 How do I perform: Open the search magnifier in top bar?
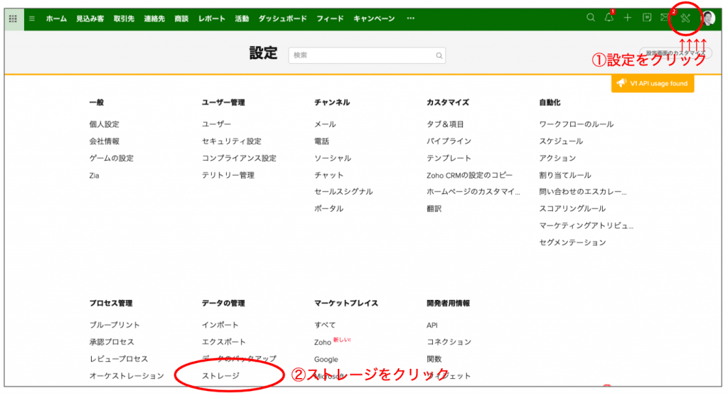591,18
